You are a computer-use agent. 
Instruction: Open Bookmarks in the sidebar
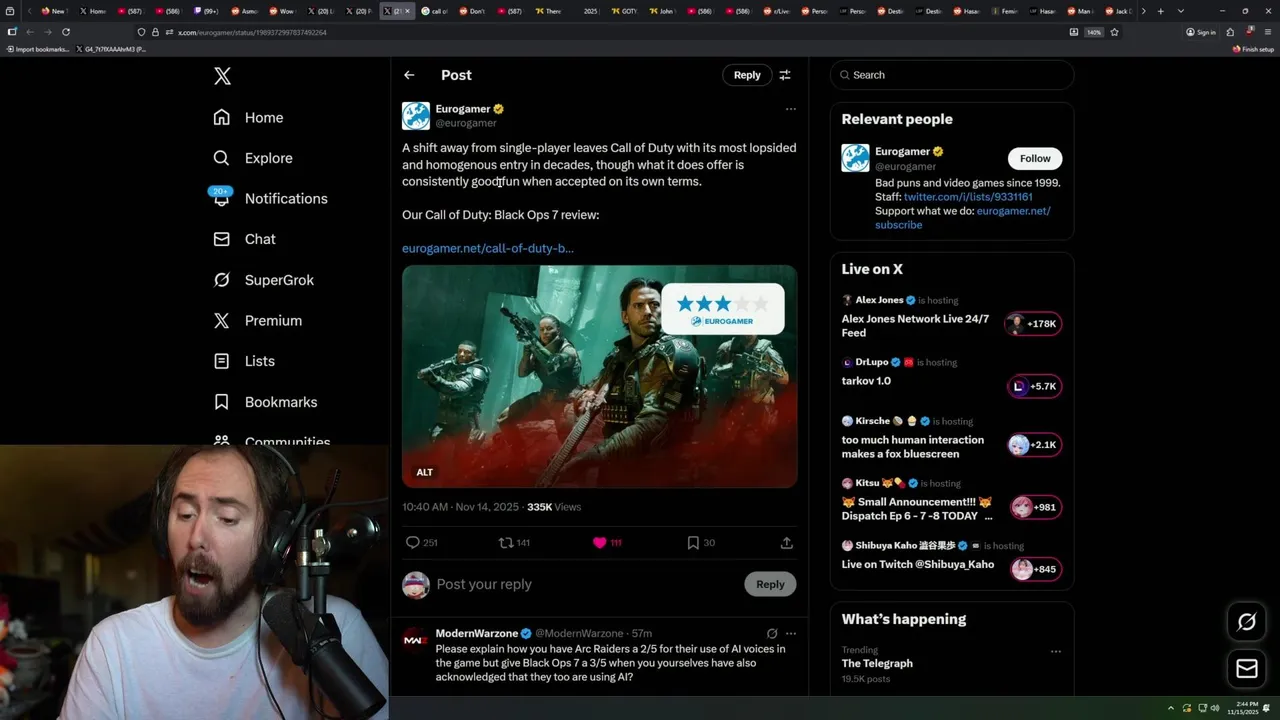tap(265, 402)
